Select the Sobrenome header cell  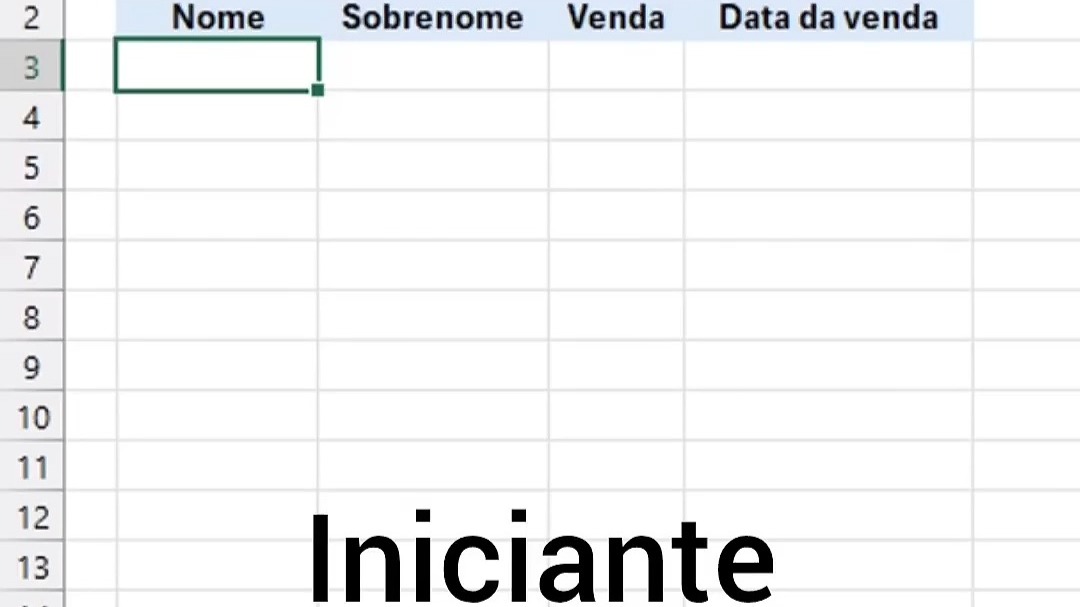coord(433,19)
